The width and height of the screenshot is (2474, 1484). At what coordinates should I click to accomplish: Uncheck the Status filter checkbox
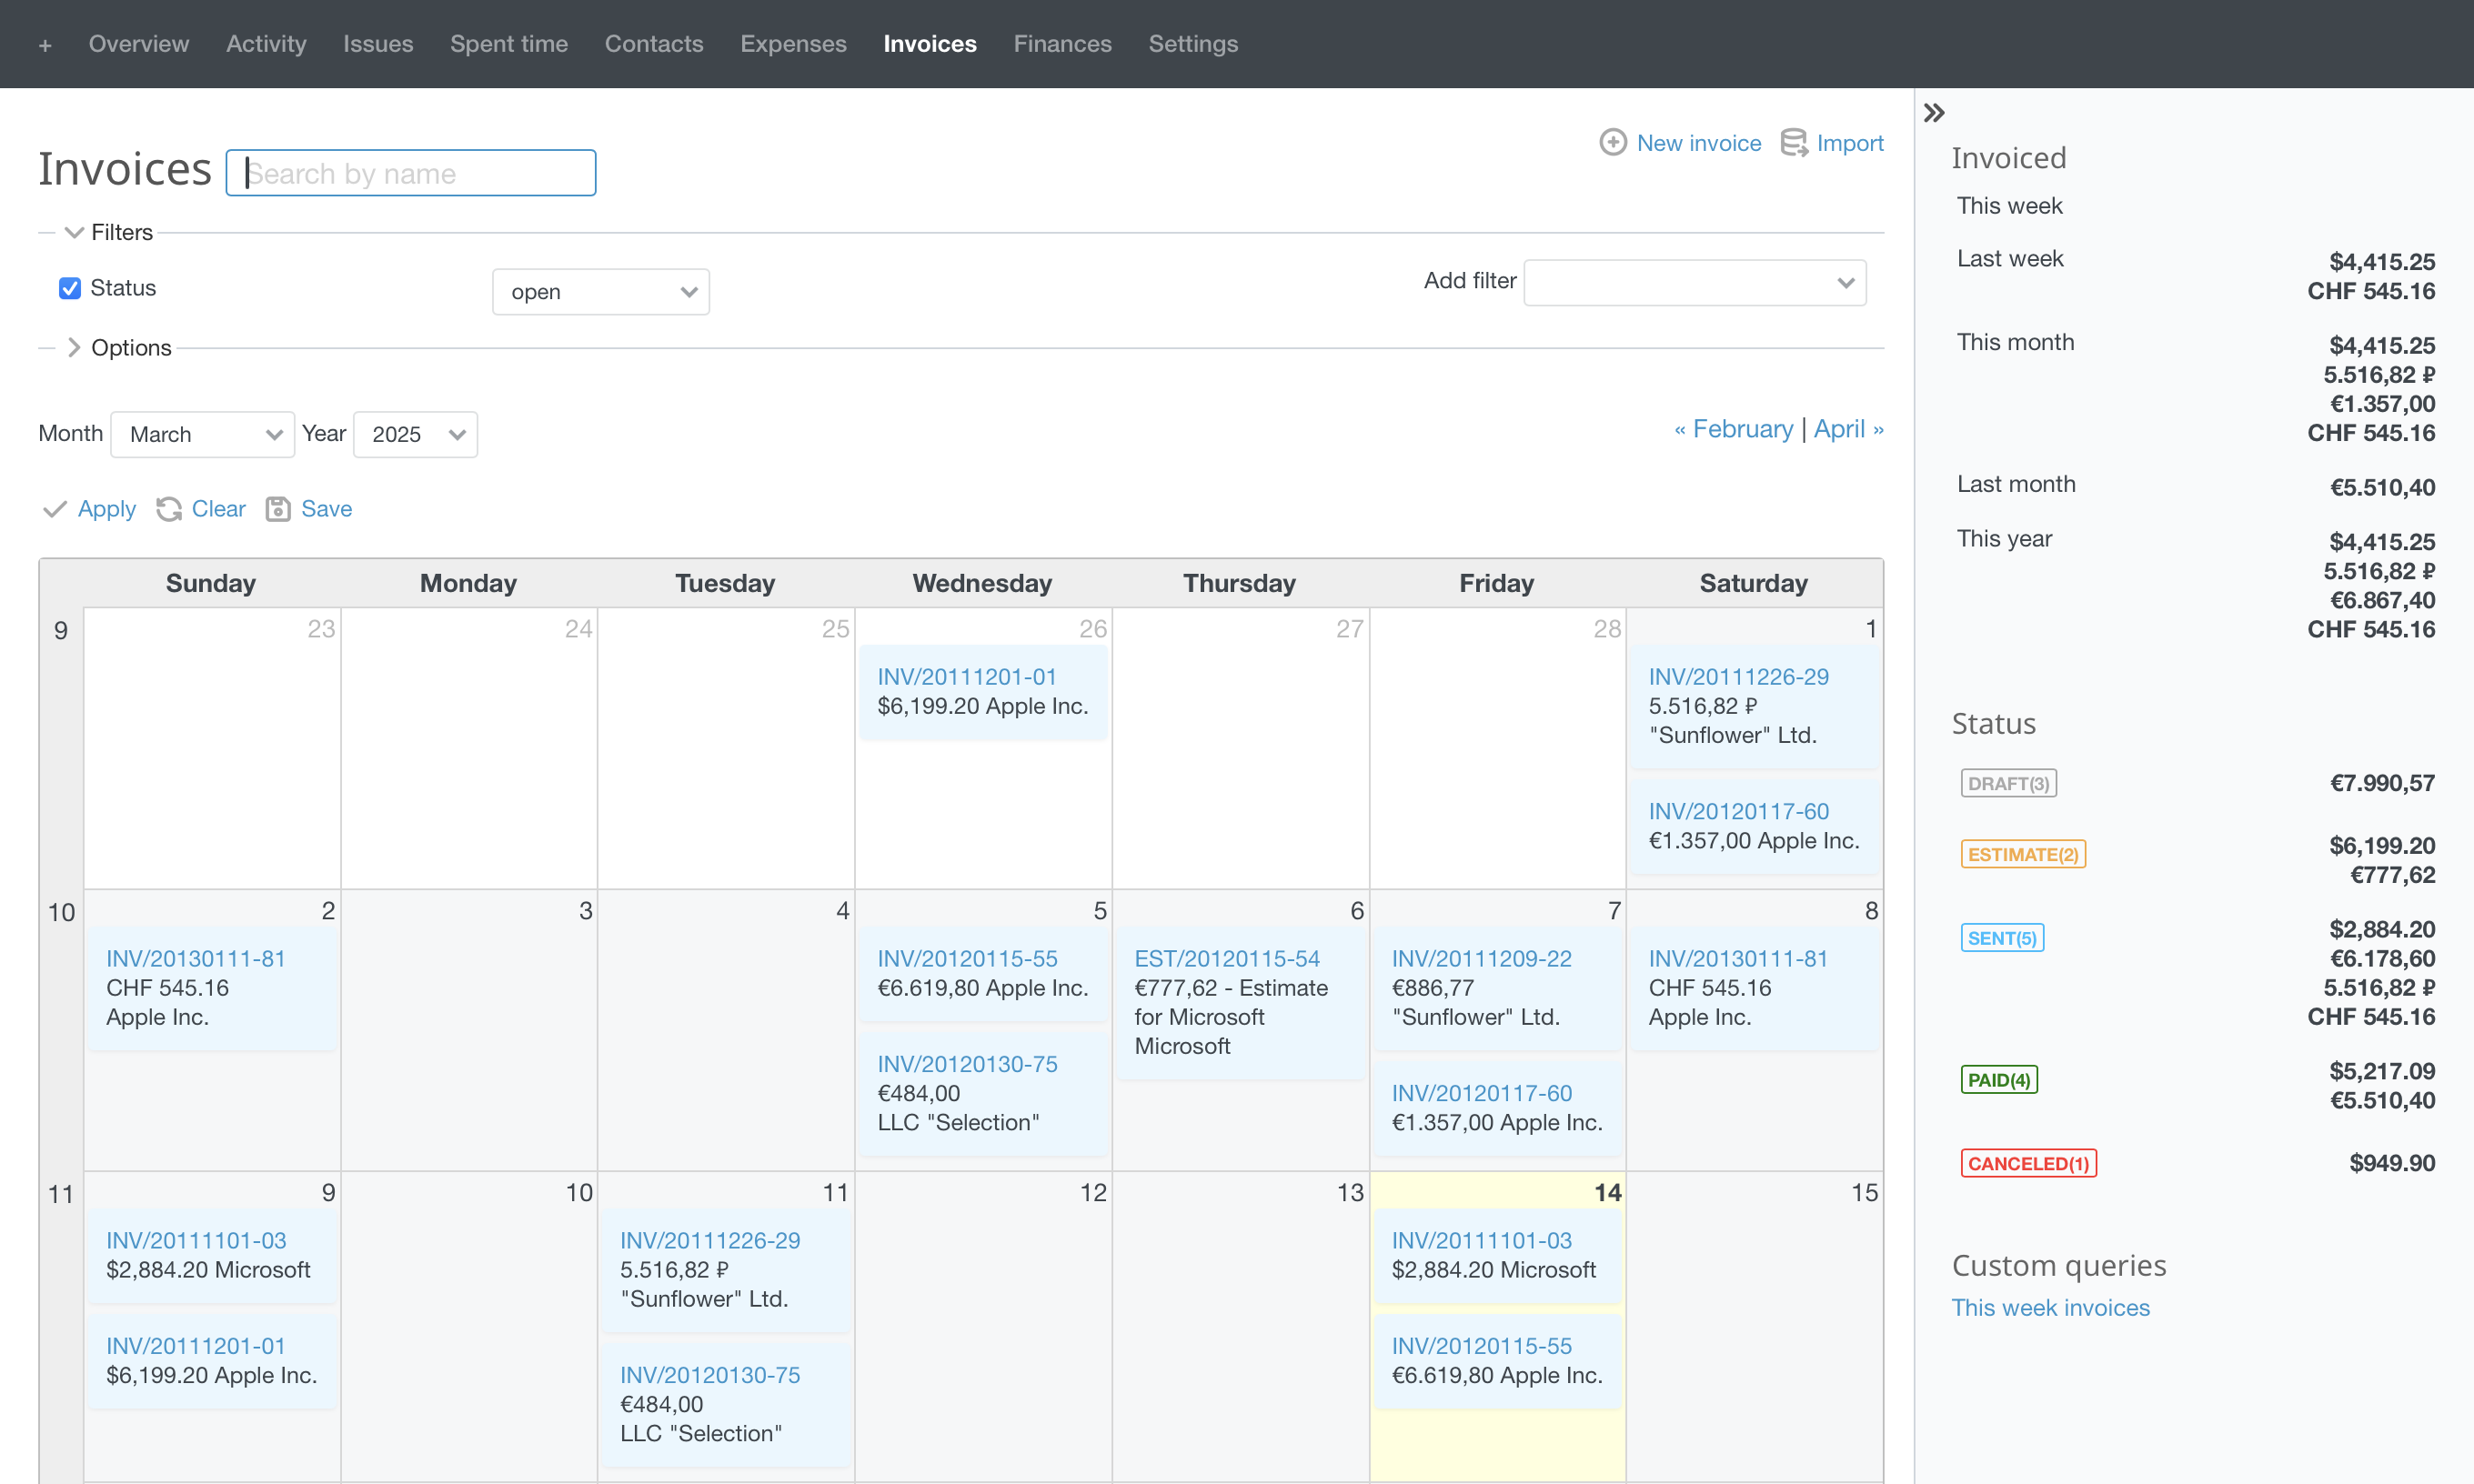[x=69, y=288]
